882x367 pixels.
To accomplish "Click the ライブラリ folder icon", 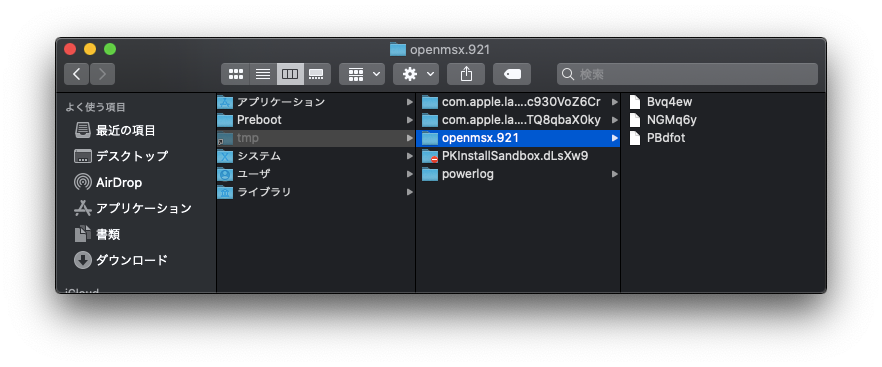I will (x=225, y=192).
